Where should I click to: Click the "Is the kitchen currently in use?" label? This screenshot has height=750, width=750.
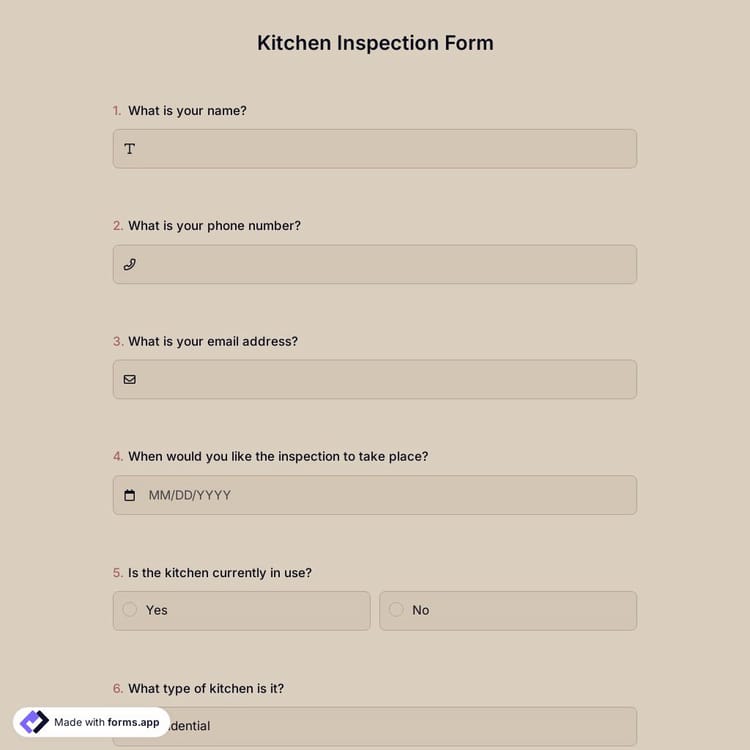[220, 573]
